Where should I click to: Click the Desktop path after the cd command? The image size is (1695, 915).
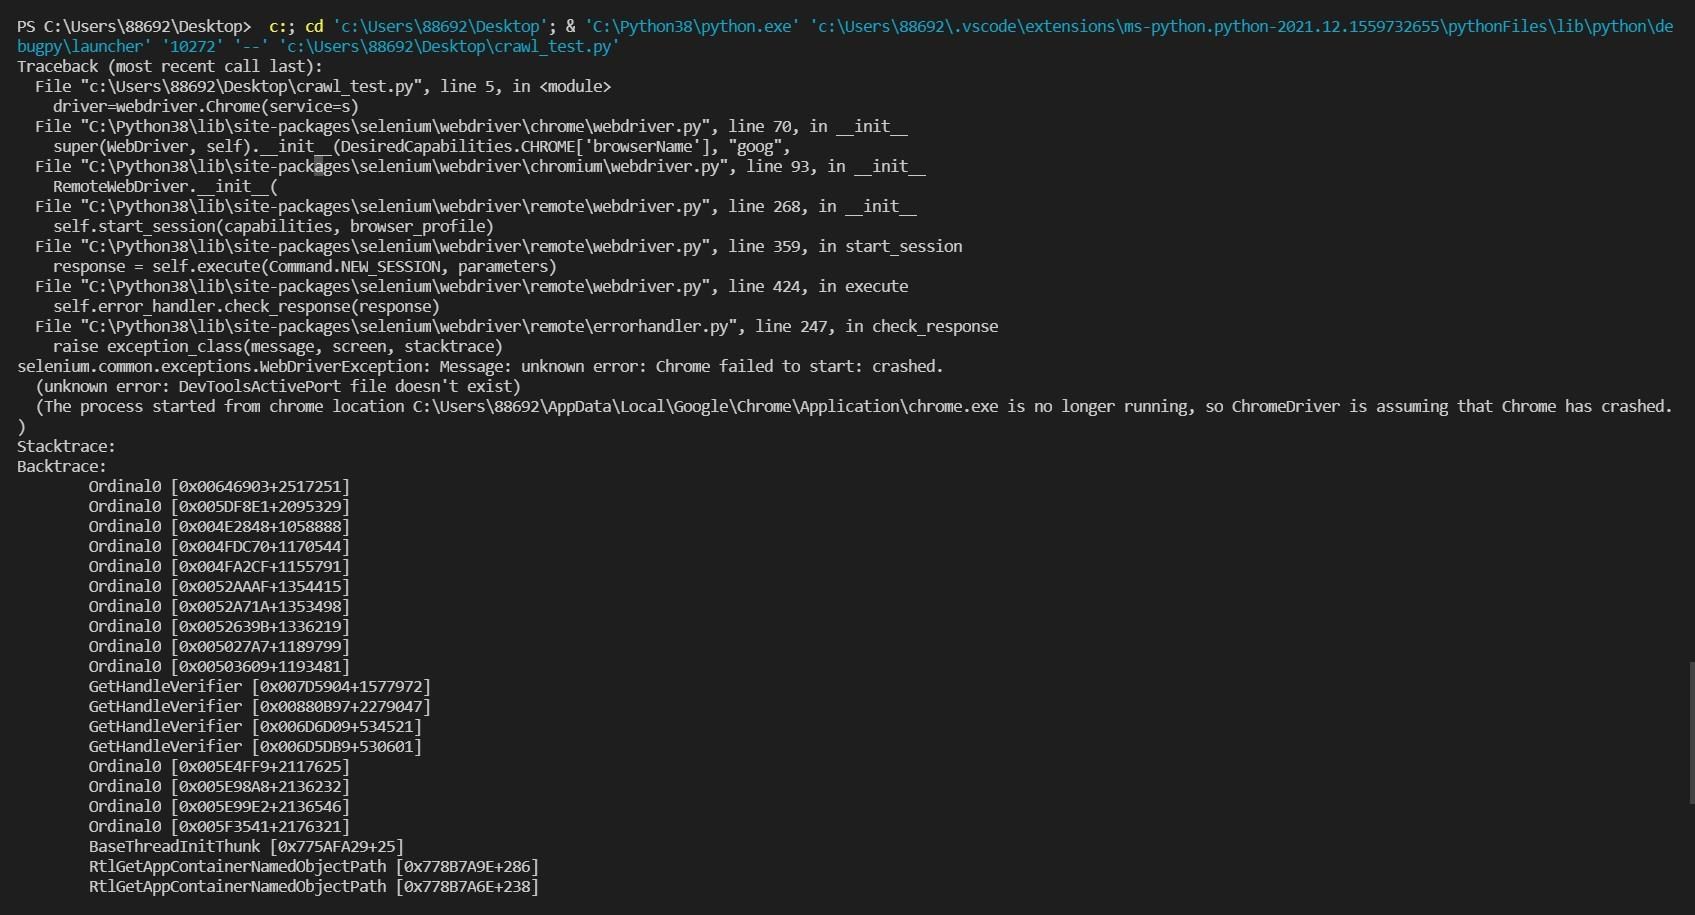(x=440, y=27)
